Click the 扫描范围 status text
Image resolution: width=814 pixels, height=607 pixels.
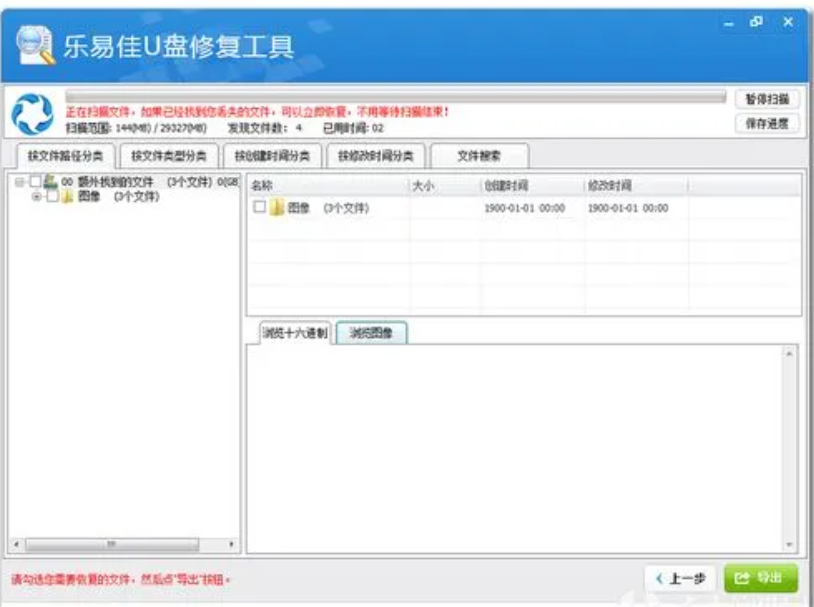136,128
